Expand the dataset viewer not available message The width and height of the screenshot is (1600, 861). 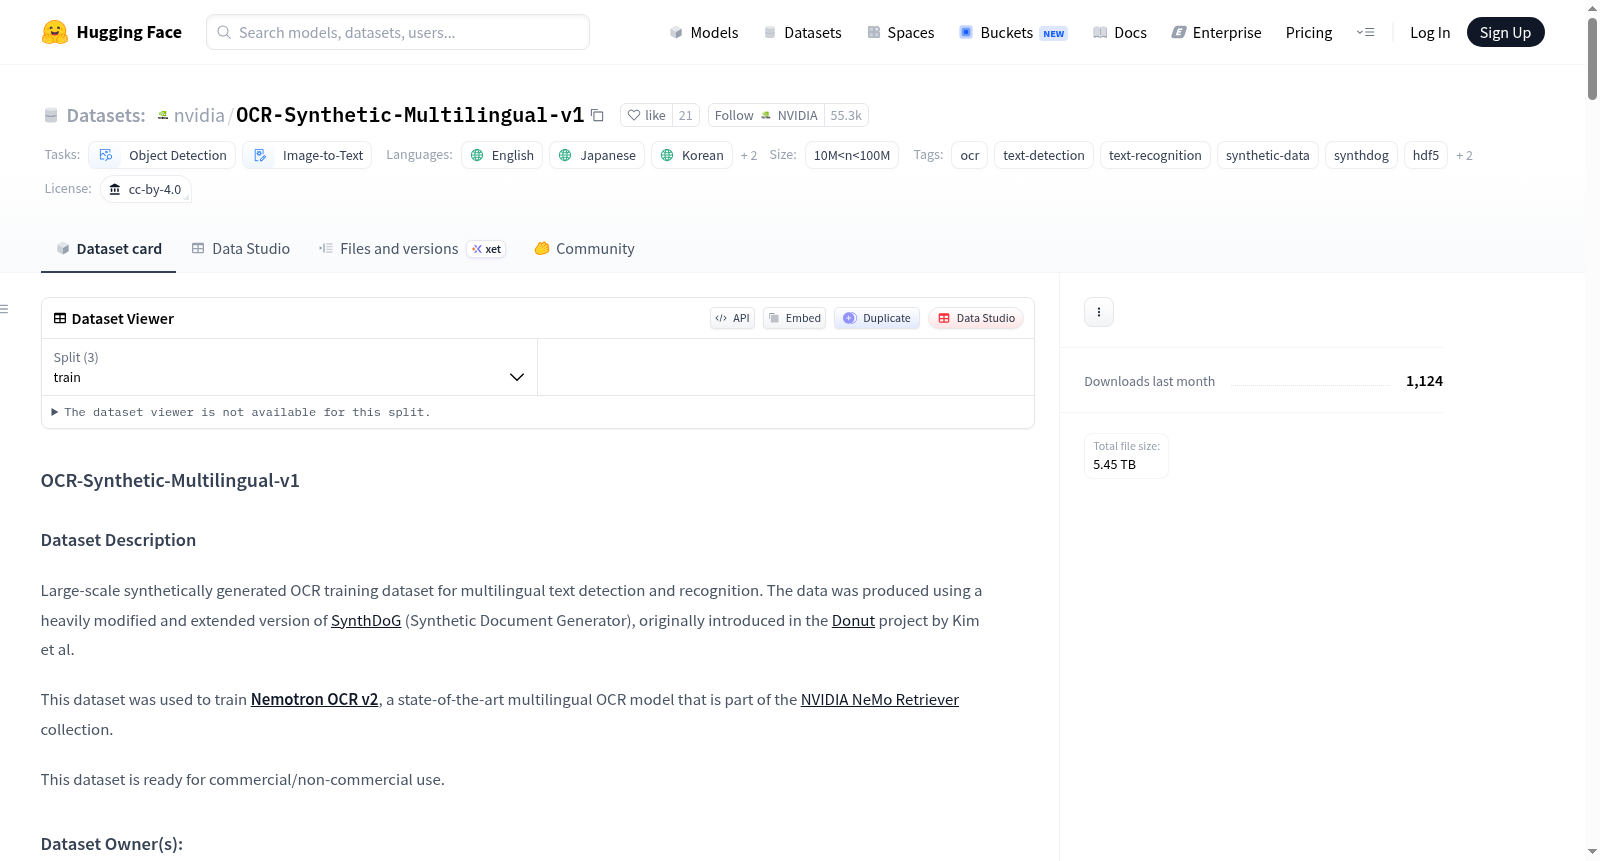[240, 412]
